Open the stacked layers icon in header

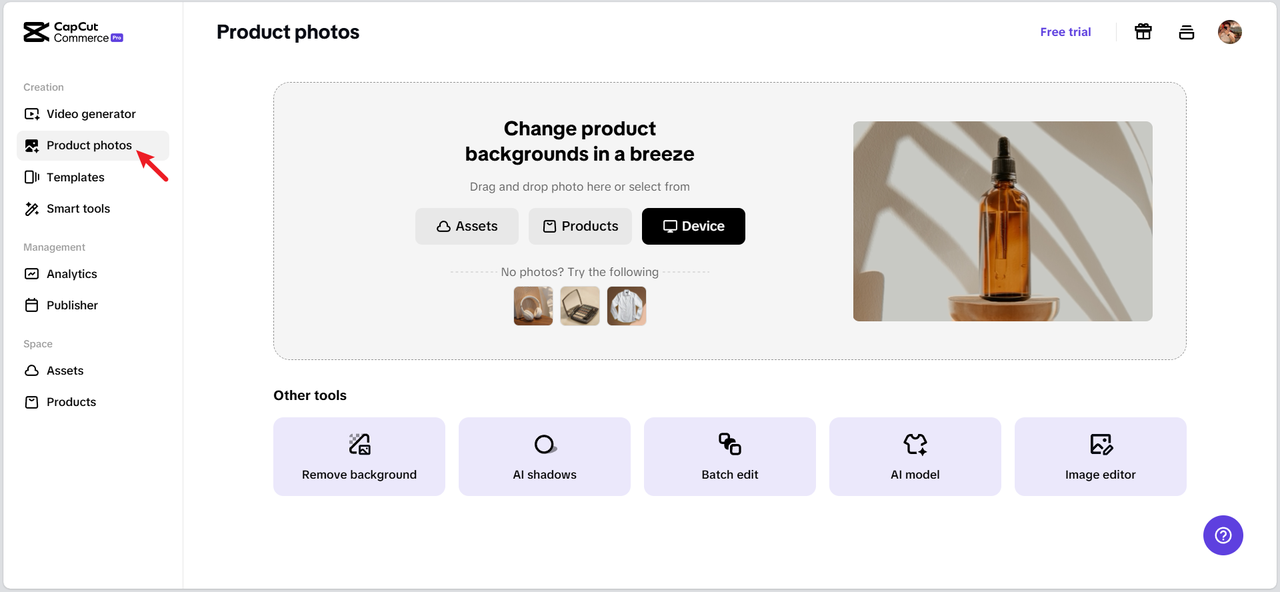1187,32
